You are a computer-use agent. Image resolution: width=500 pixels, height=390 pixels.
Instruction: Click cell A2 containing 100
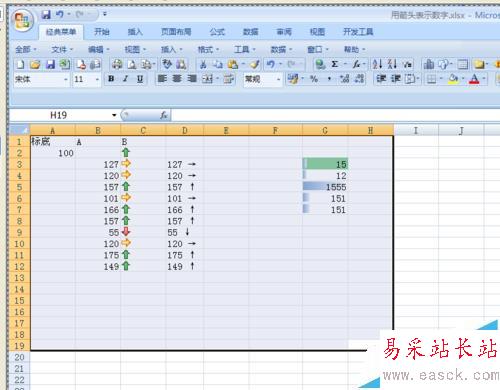53,153
